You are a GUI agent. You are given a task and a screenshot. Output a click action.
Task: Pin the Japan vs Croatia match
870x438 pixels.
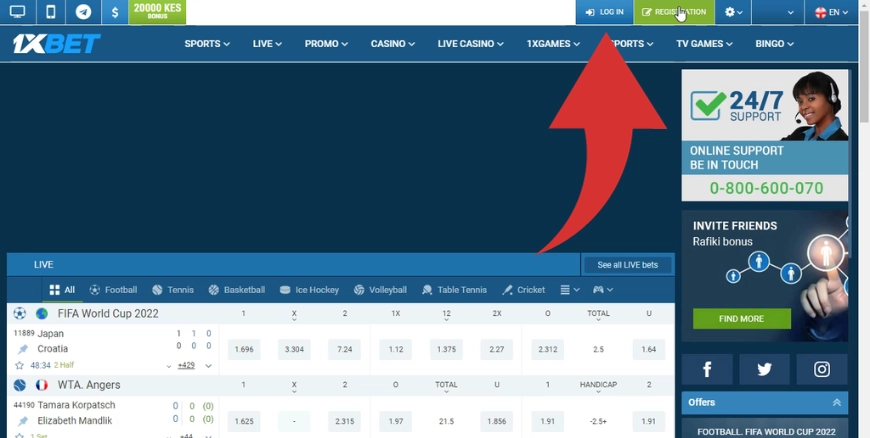tap(23, 349)
